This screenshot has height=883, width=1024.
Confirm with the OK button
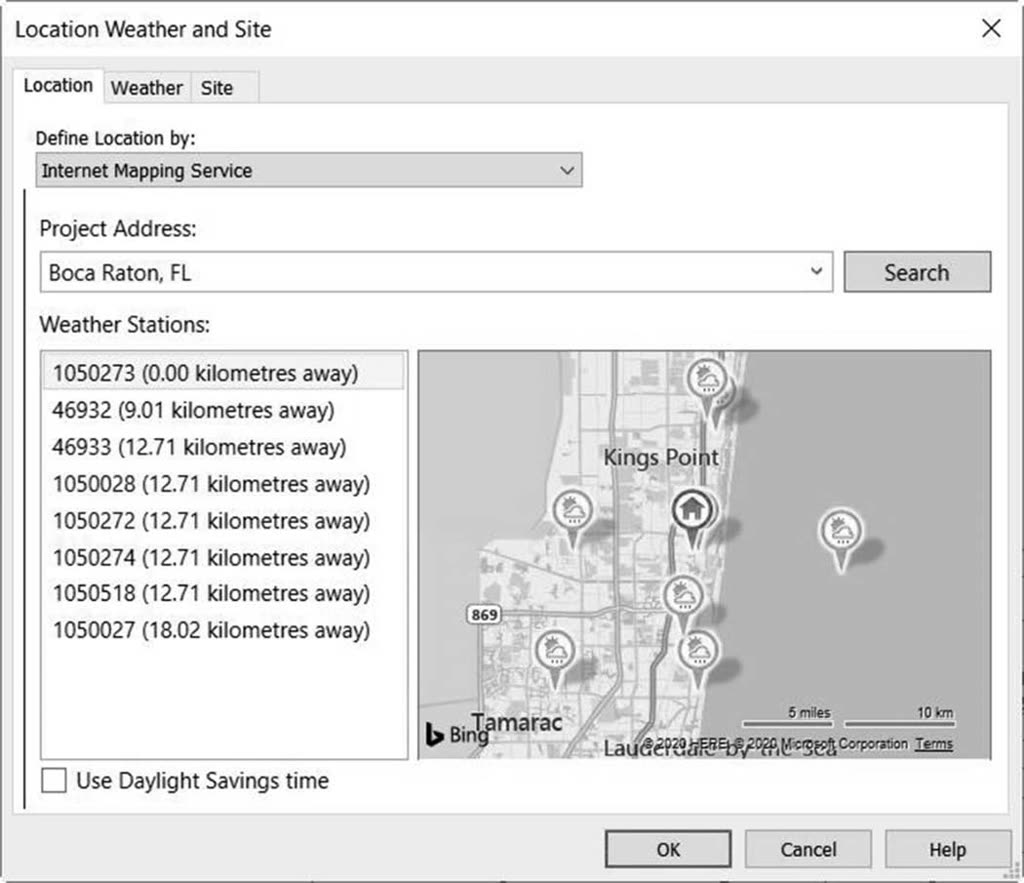point(668,849)
